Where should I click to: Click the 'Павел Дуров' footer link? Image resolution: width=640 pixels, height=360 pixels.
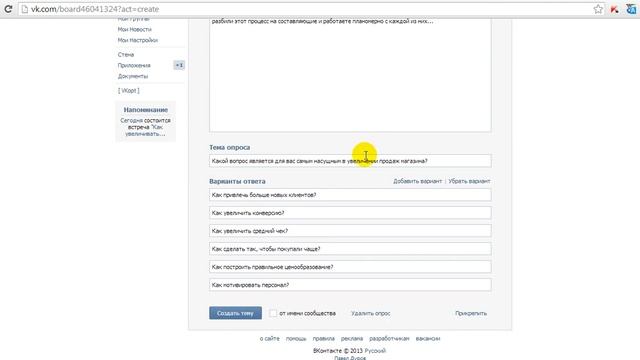coord(350,358)
